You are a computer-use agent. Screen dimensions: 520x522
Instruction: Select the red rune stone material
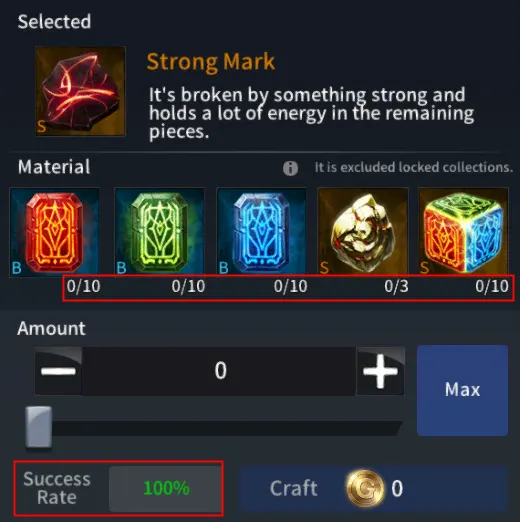coord(55,232)
